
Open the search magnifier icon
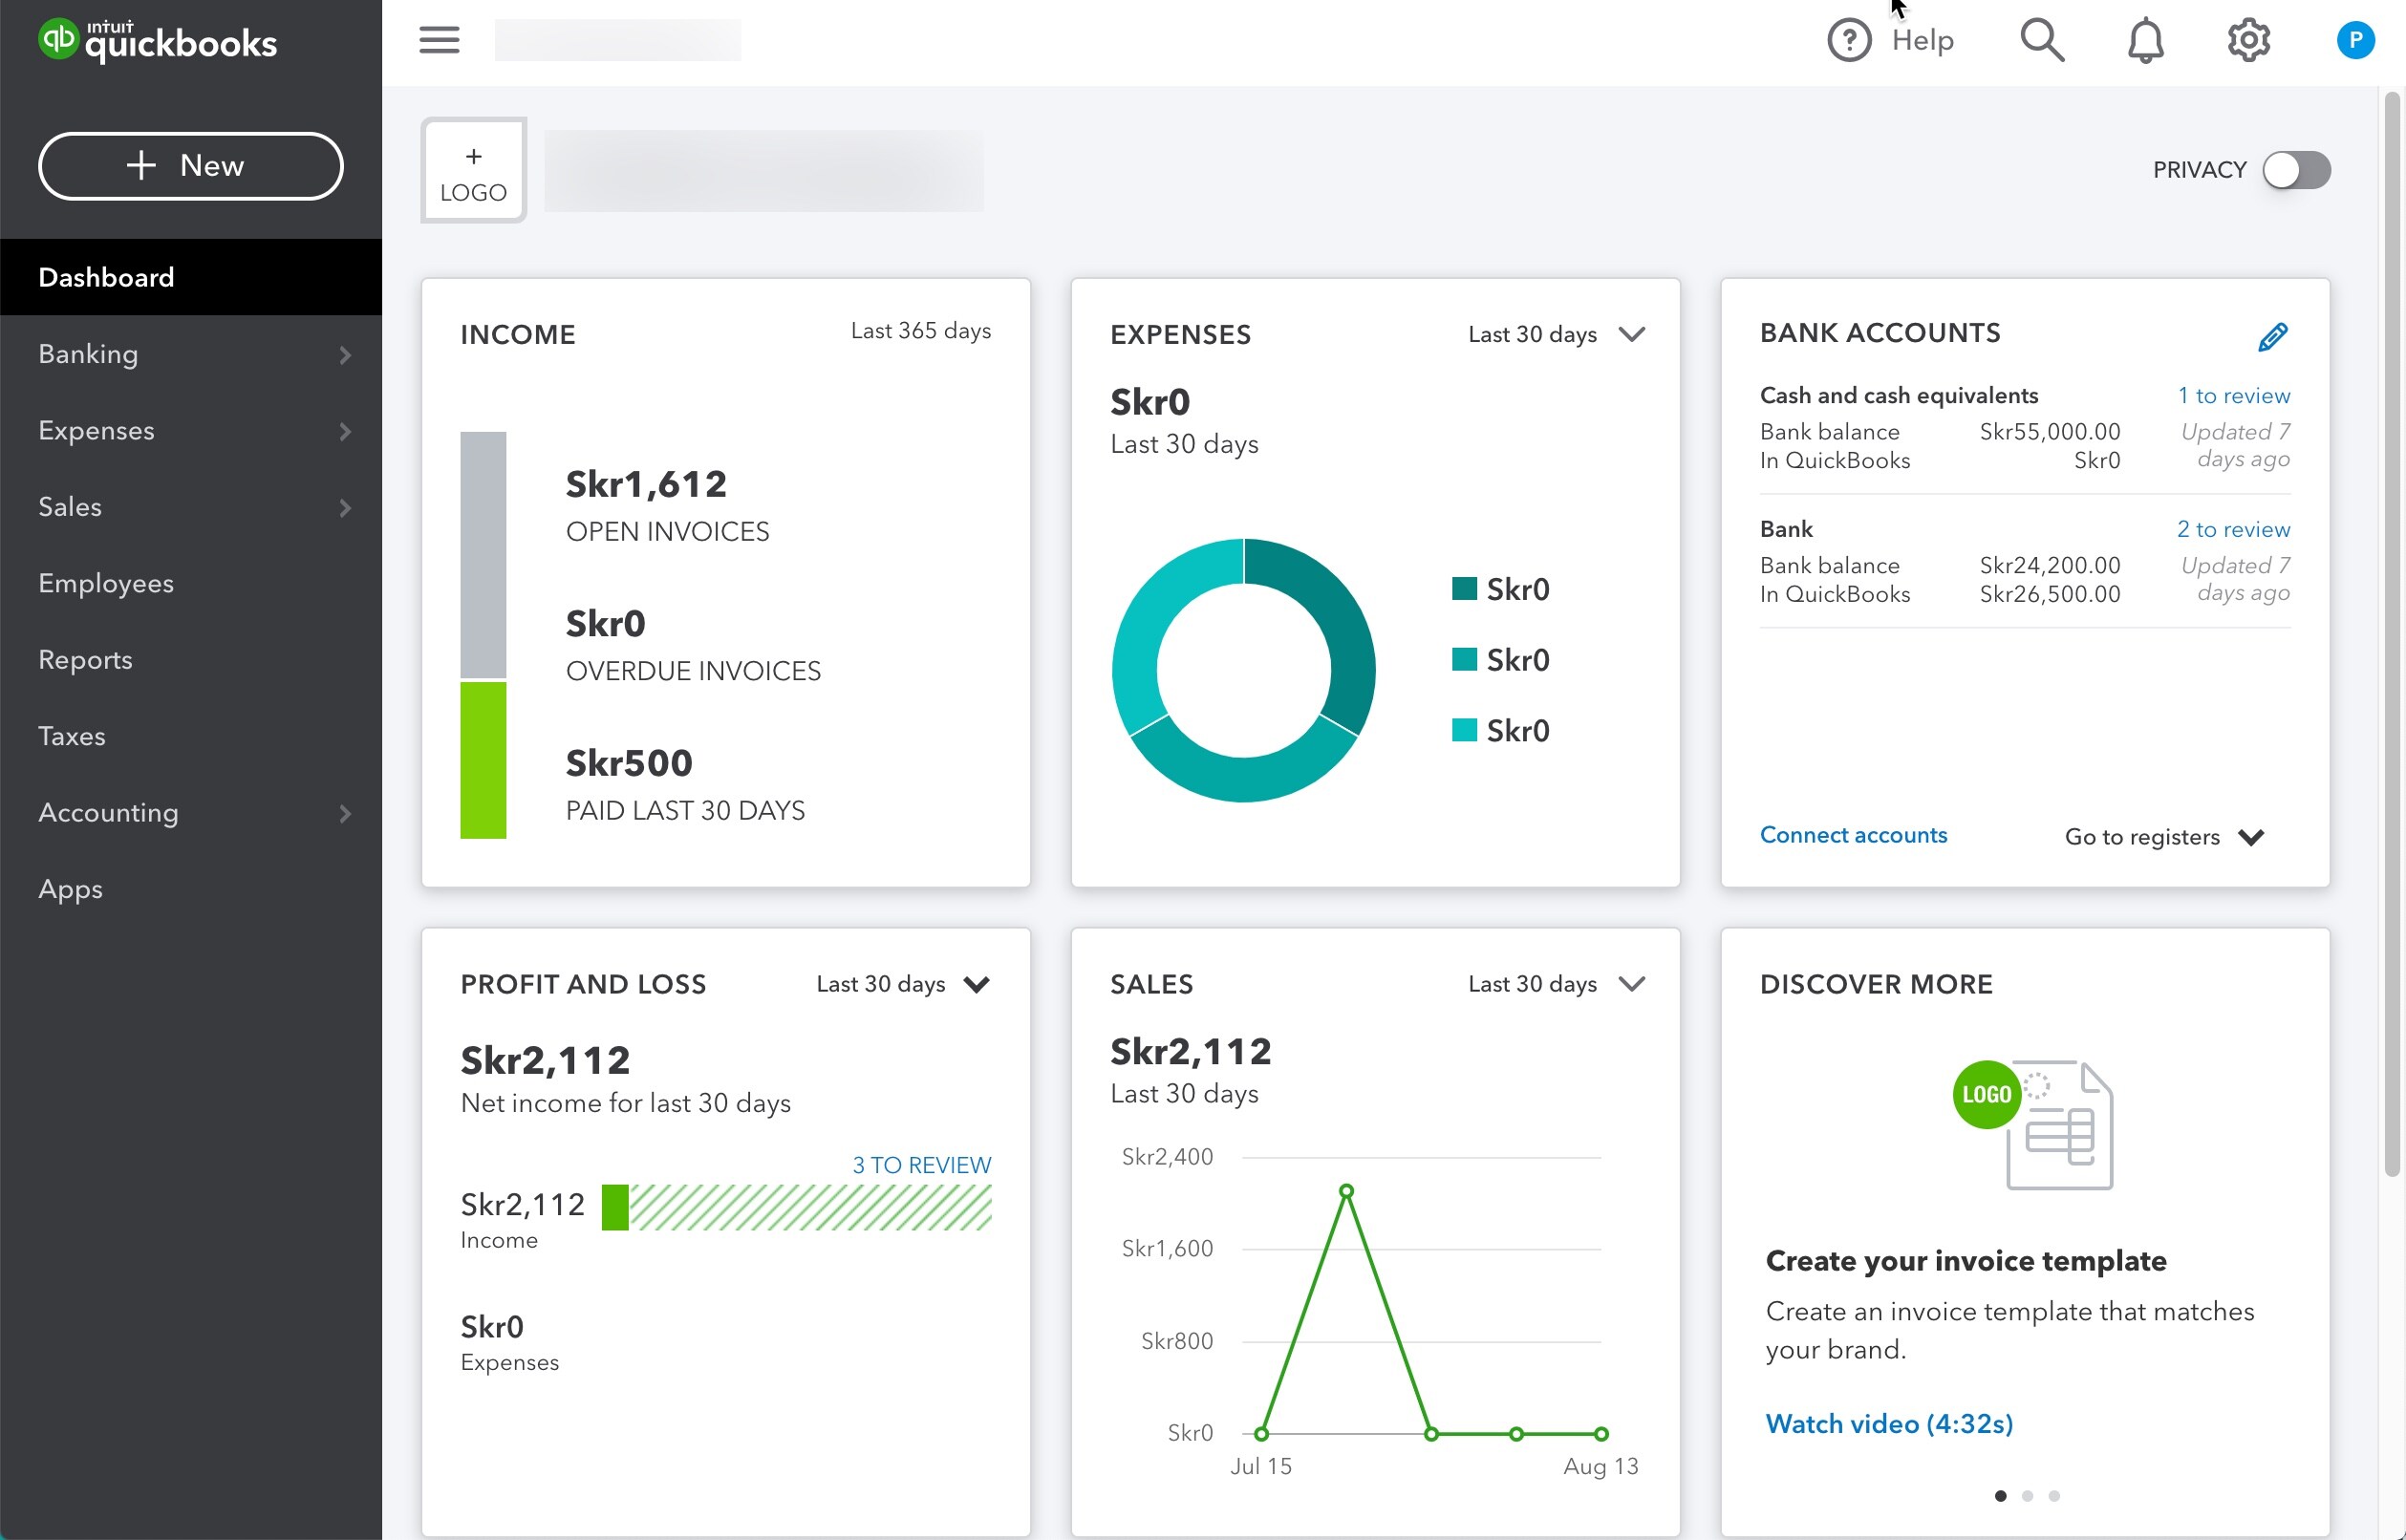[2042, 41]
